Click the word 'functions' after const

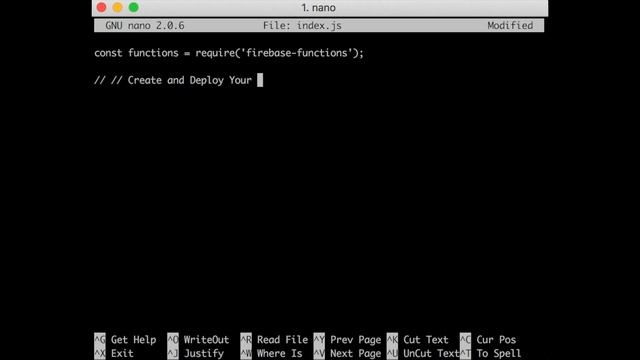(x=153, y=53)
